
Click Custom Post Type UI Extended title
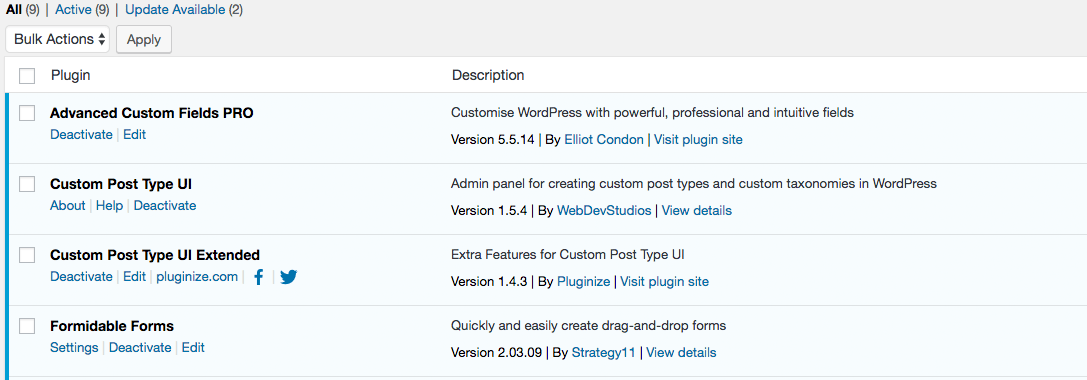[x=155, y=254]
